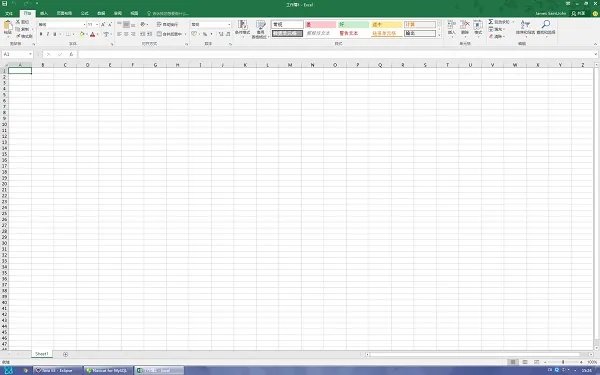Click the New Sheet plus icon
The image size is (600, 375).
(x=65, y=354)
